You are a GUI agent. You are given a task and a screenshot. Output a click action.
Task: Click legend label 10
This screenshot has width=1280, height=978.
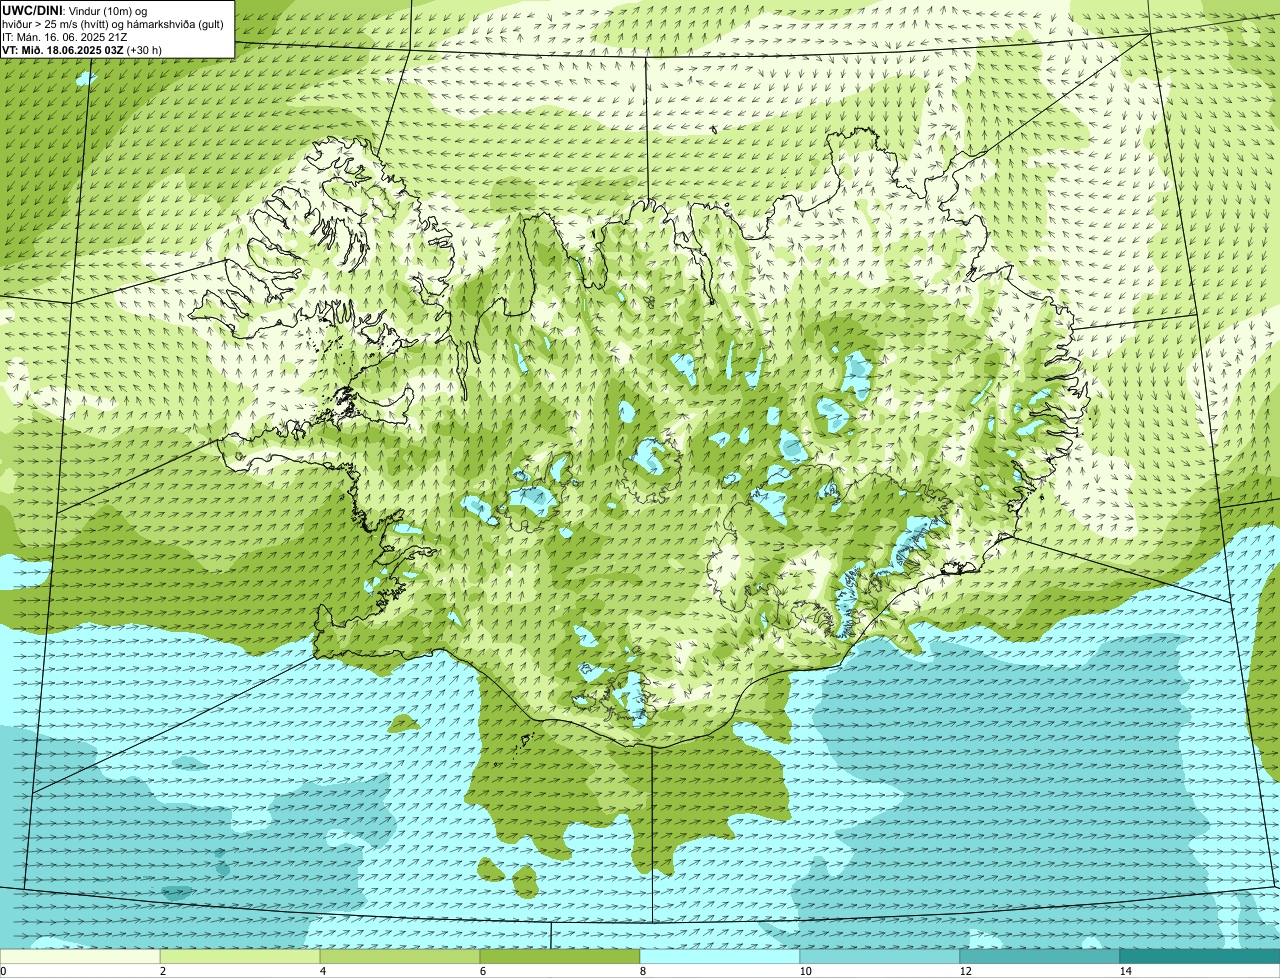(x=805, y=971)
